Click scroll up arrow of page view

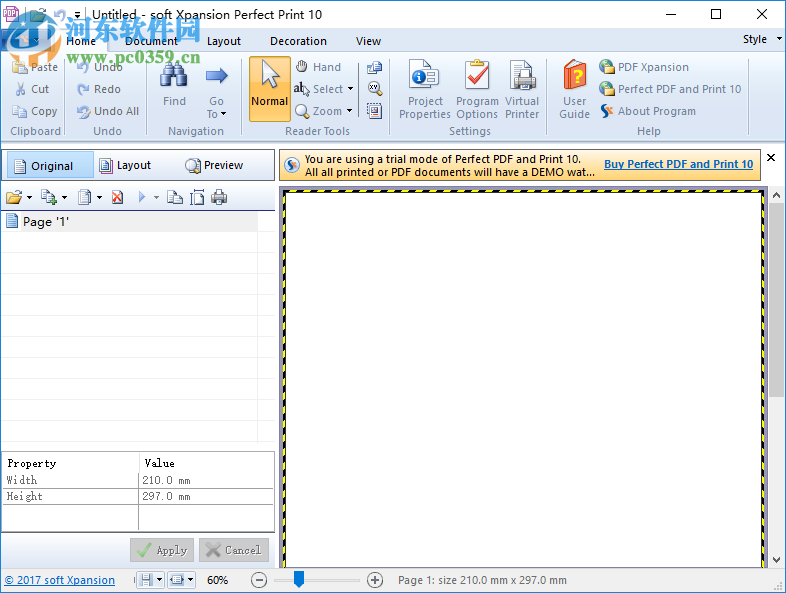tap(776, 195)
